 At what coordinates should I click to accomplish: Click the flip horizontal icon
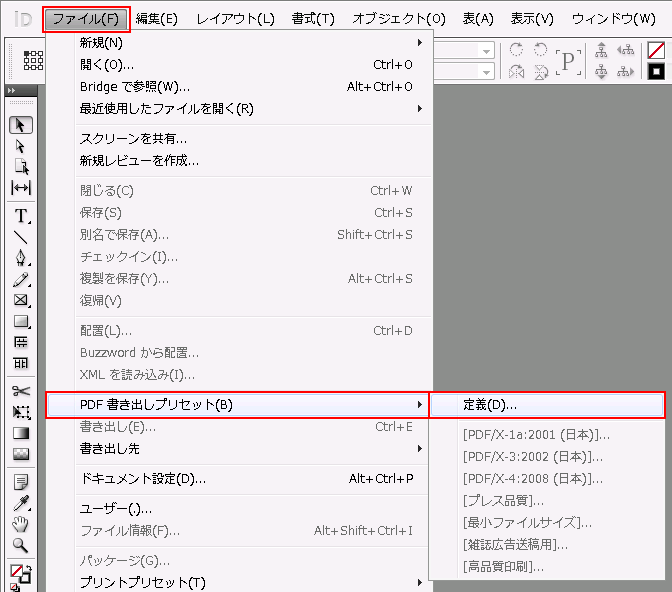pos(516,72)
